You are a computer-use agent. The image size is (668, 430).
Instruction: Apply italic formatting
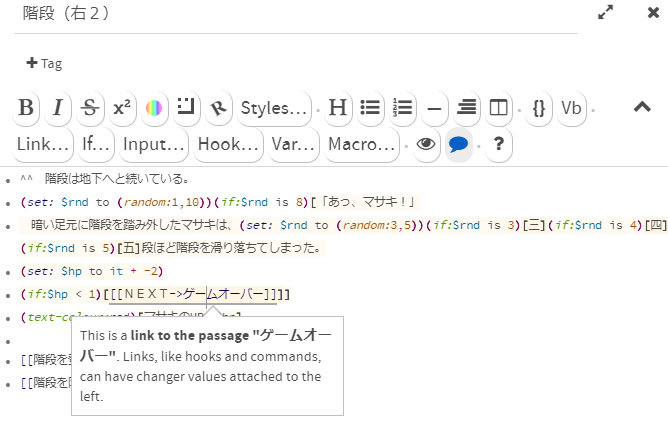58,108
